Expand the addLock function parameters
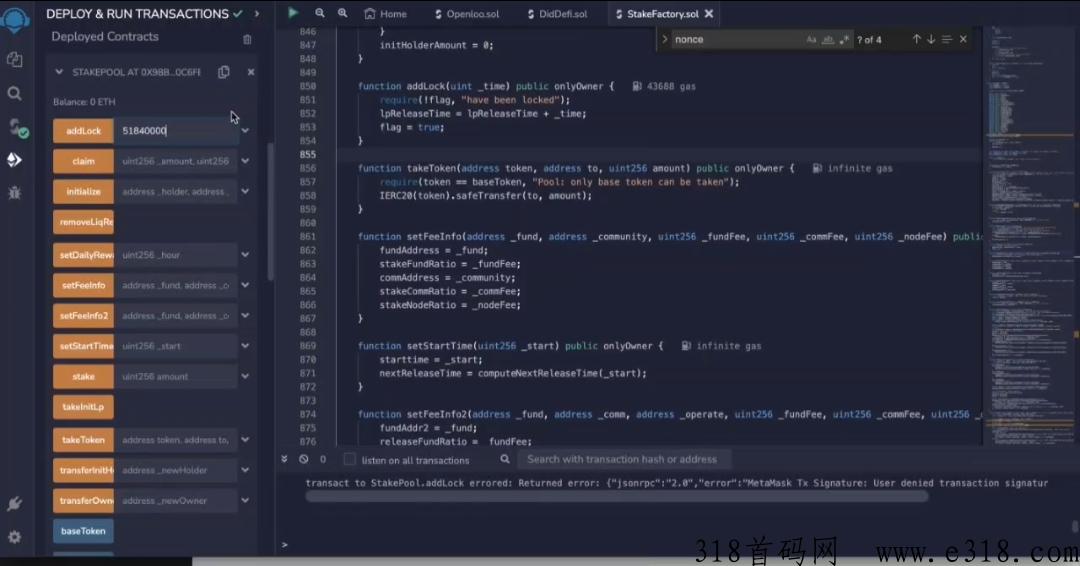Image resolution: width=1080 pixels, height=566 pixels. coord(245,130)
